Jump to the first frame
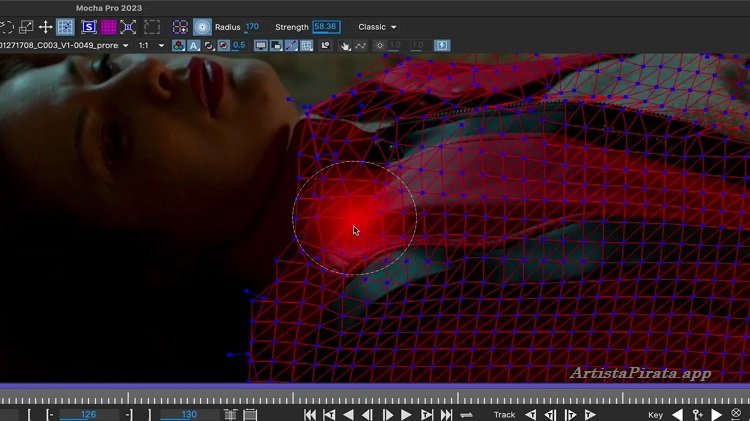The image size is (750, 421). coord(310,415)
